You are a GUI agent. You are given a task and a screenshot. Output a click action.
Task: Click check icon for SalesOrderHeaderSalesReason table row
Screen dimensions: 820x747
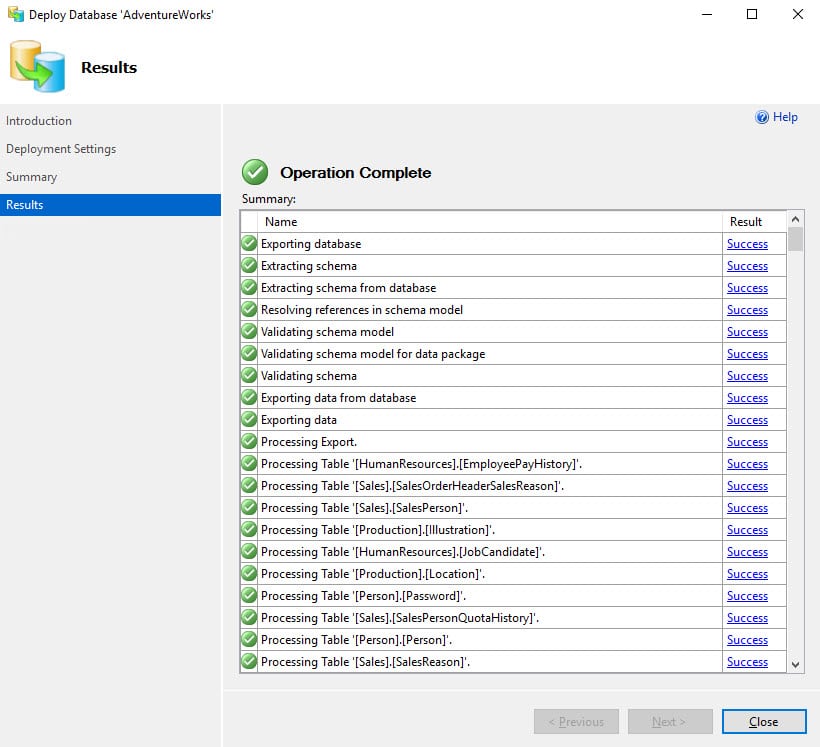(249, 485)
